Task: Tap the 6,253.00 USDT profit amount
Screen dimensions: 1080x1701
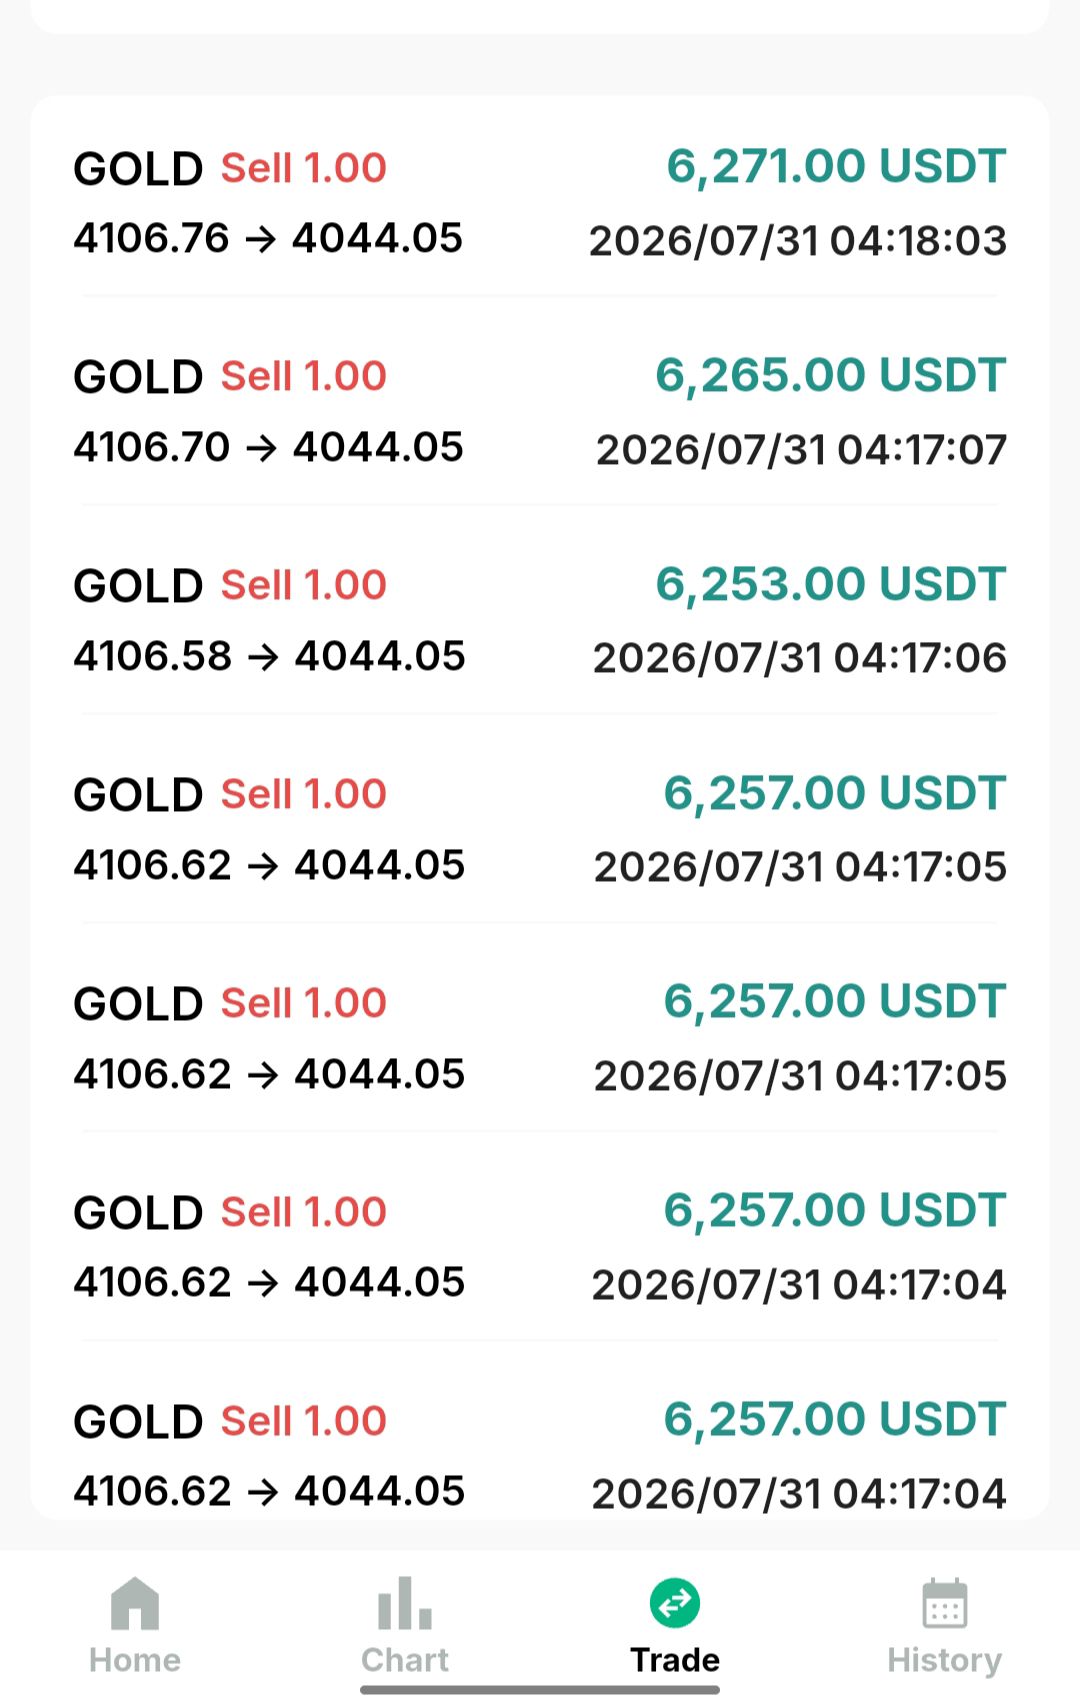Action: click(830, 585)
